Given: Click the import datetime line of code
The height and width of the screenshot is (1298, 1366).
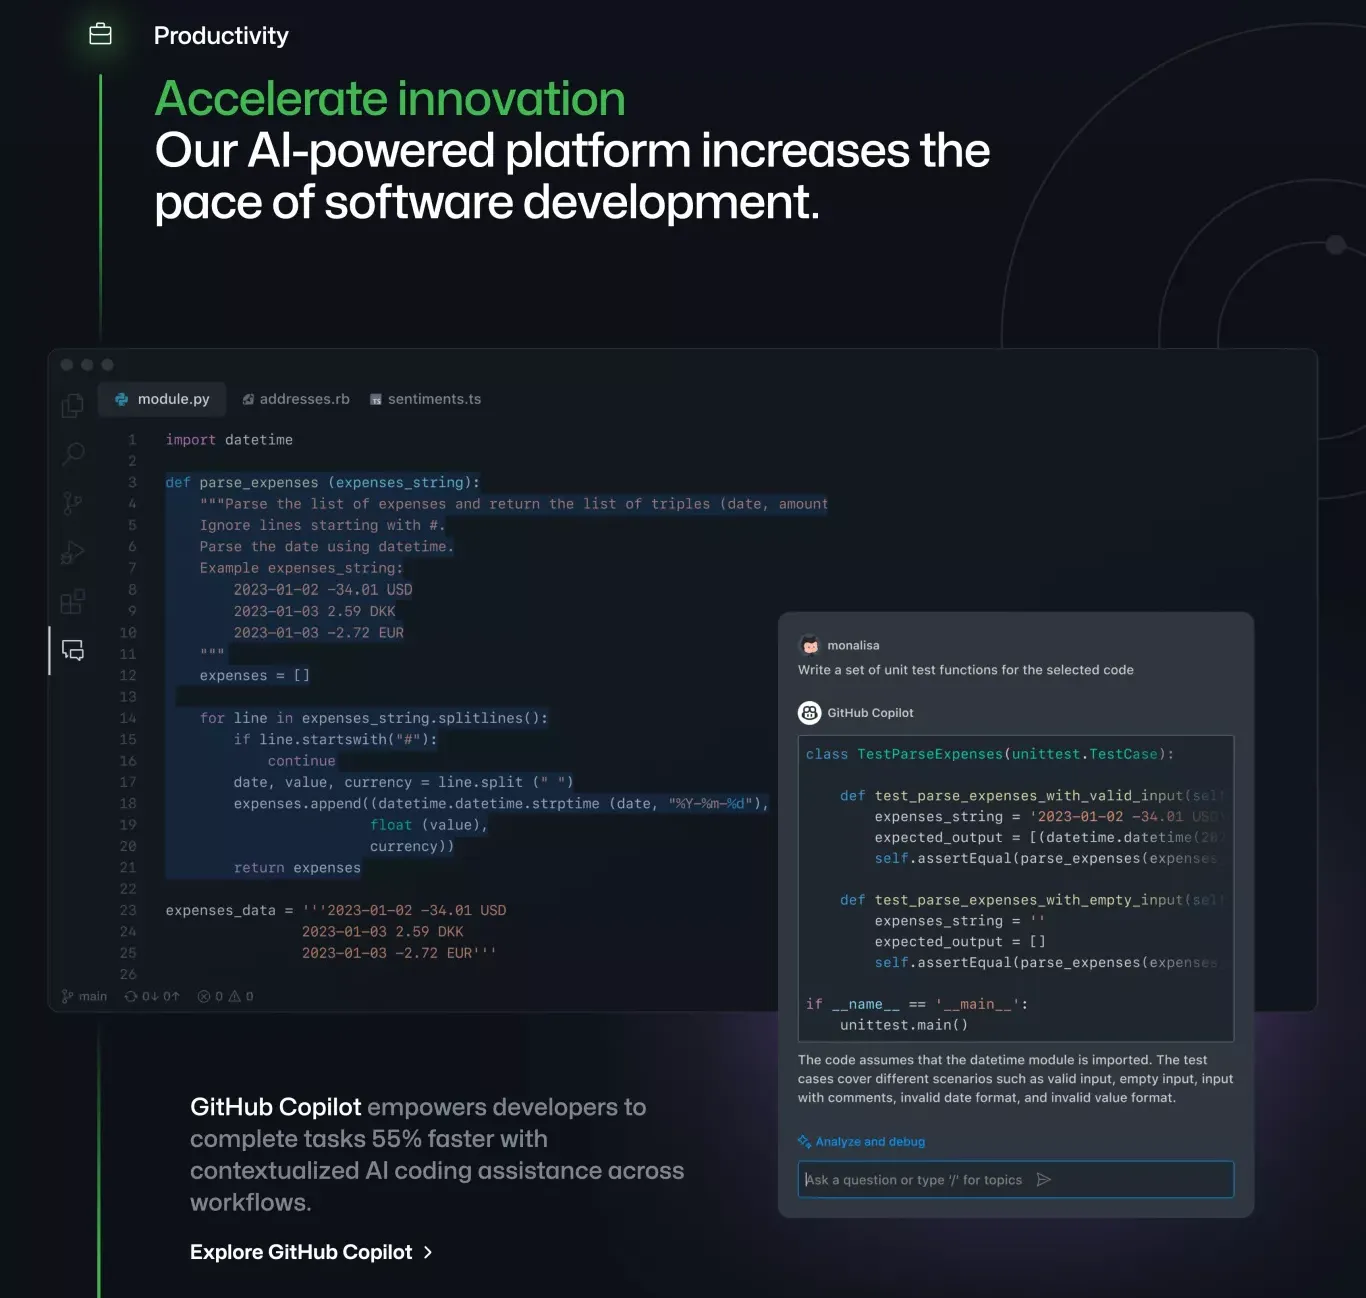Looking at the screenshot, I should 229,440.
